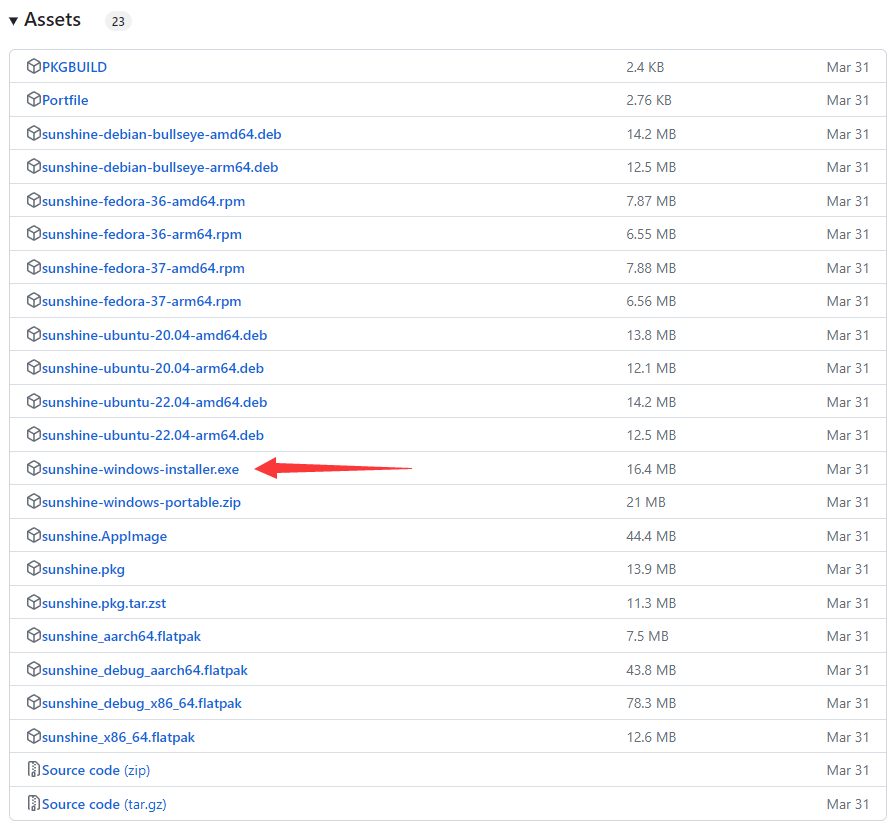Download sunshine_debug_x86_64.flatpak
This screenshot has height=832, width=894.
pyautogui.click(x=141, y=703)
